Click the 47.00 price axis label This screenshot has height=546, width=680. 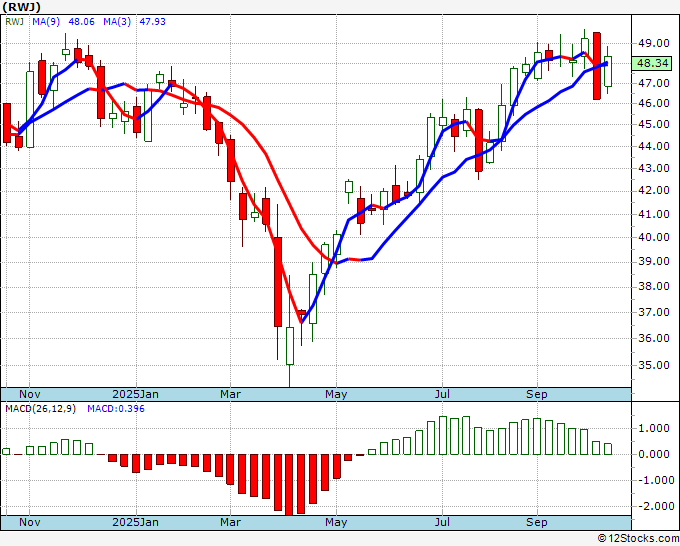[653, 83]
